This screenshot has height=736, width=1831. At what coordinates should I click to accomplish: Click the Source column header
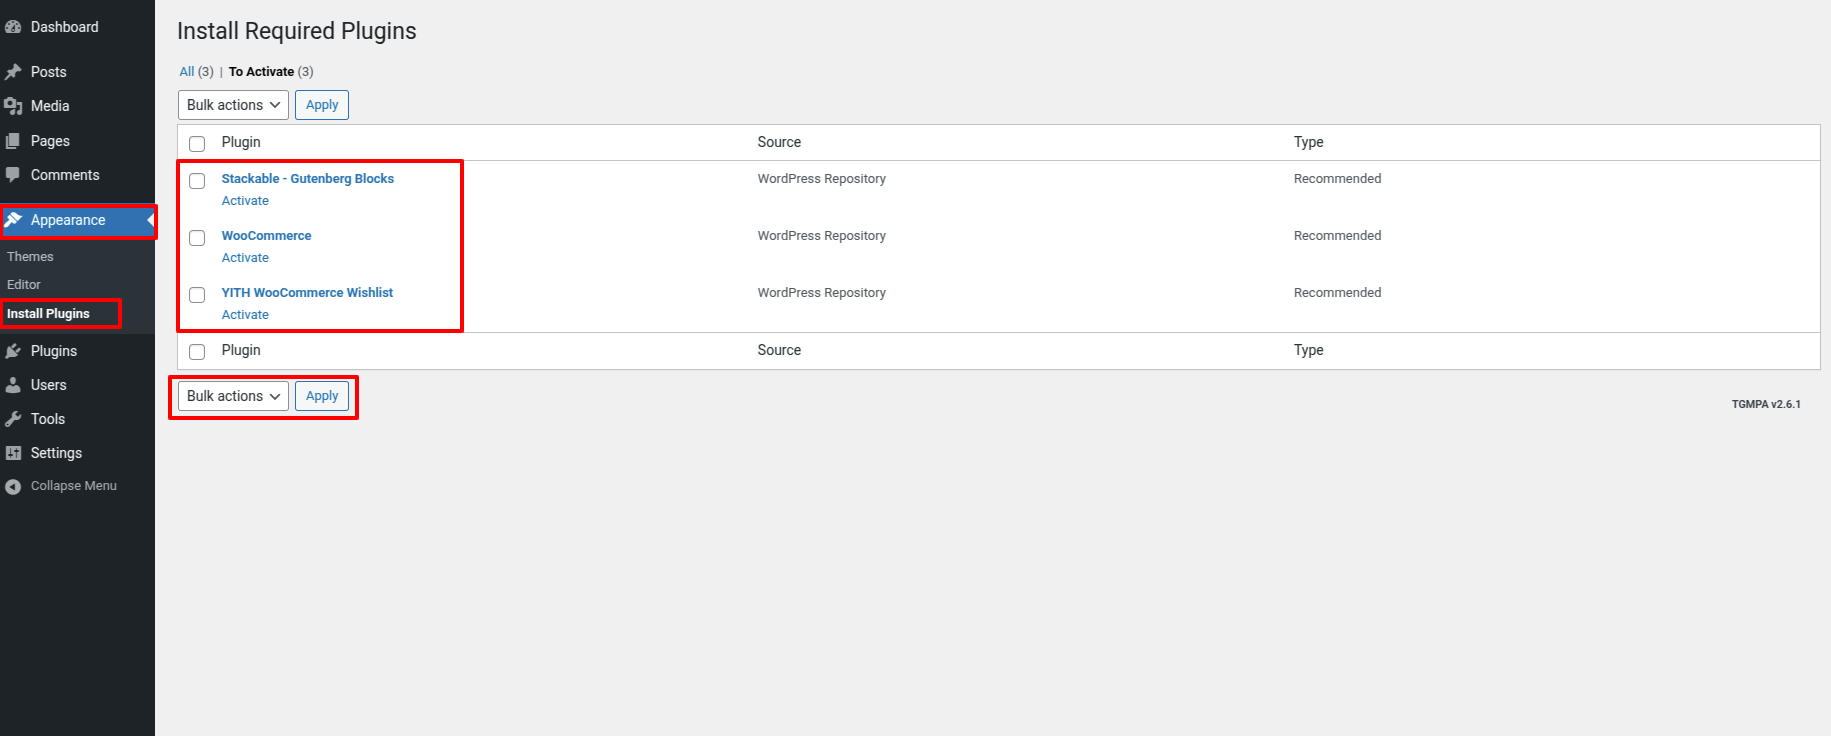point(779,142)
